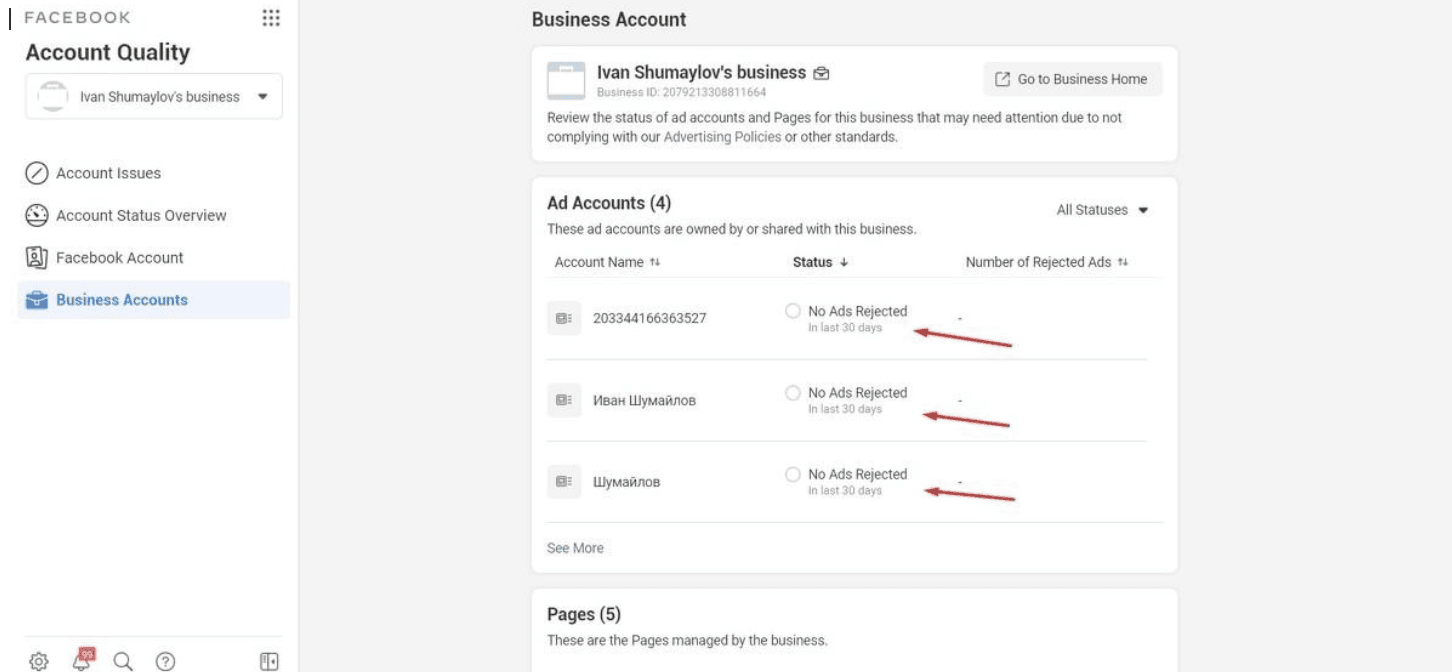The image size is (1452, 672).
Task: Click See More ad accounts
Action: 575,548
